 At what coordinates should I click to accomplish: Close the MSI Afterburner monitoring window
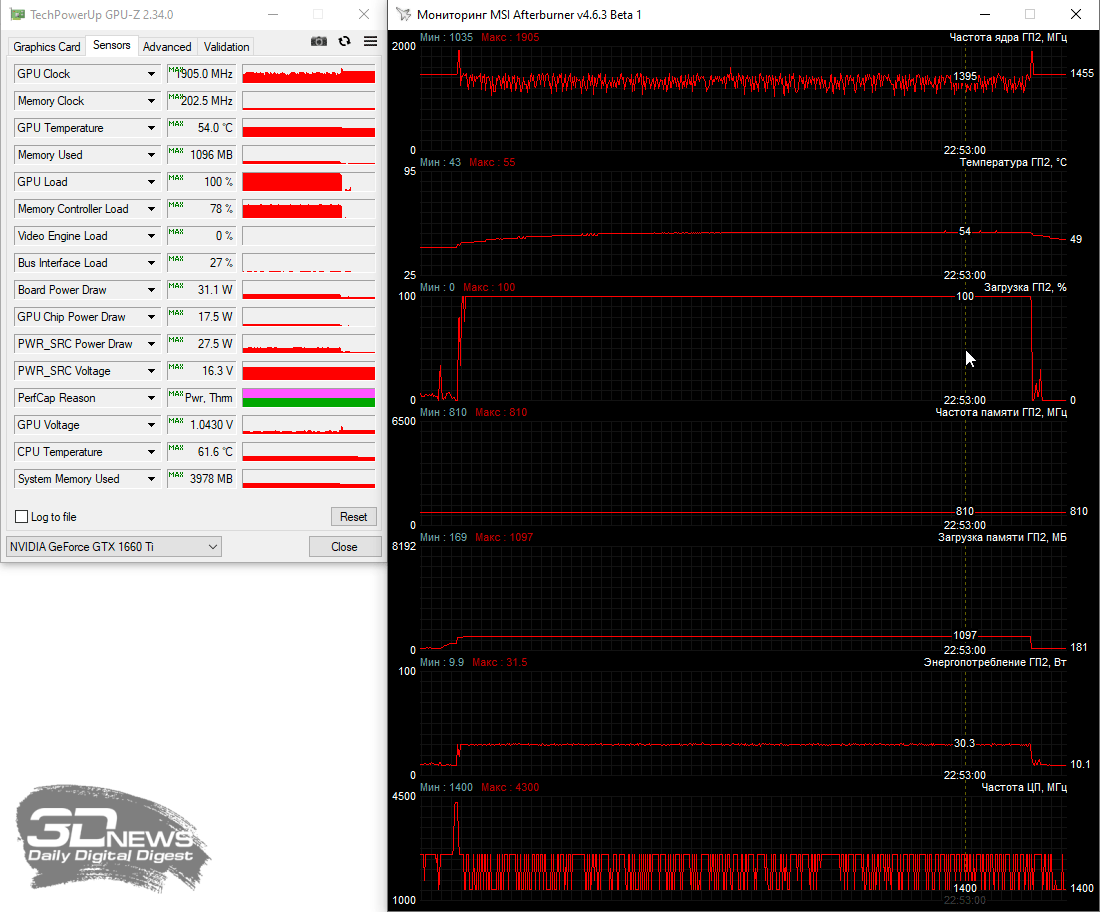pos(1075,14)
